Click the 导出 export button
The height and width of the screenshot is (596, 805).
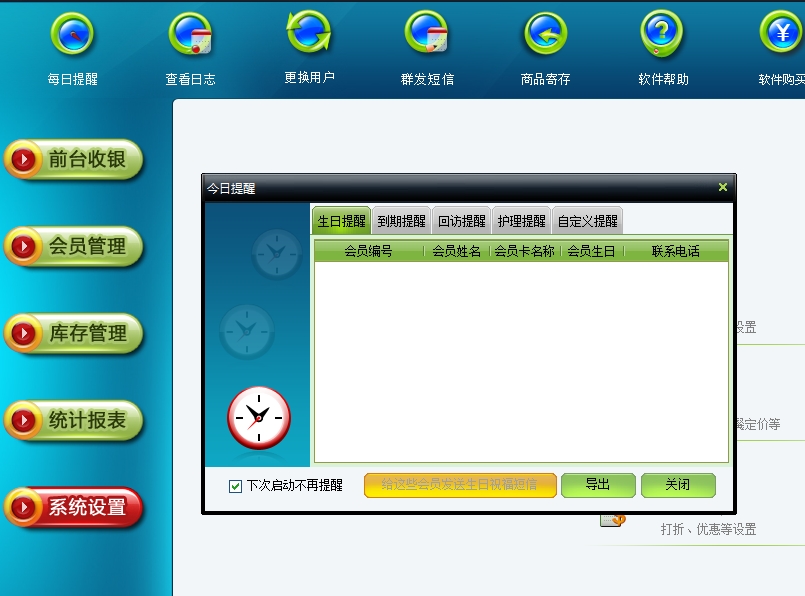click(x=598, y=485)
